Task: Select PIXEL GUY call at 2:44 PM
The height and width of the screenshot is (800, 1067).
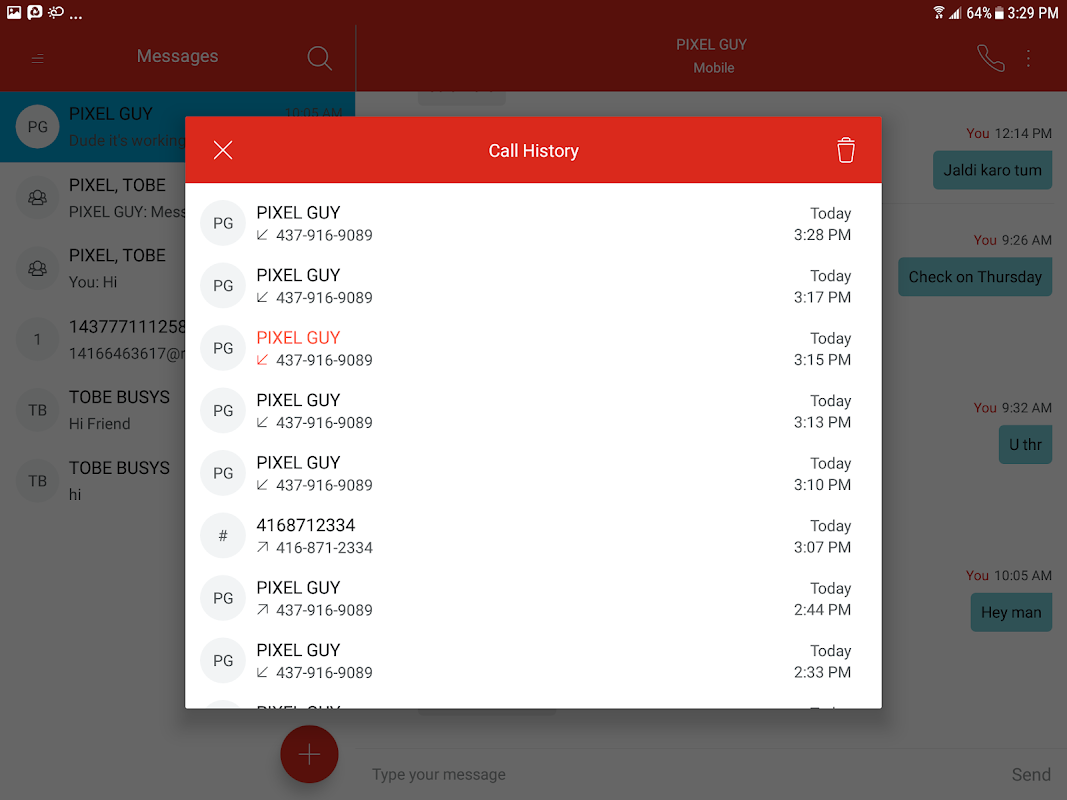Action: pos(534,599)
